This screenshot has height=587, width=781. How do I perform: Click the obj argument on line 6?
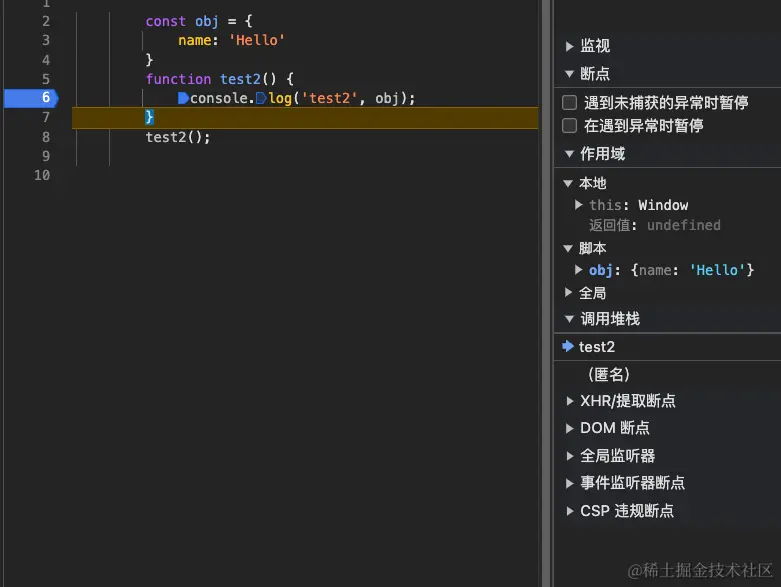387,98
